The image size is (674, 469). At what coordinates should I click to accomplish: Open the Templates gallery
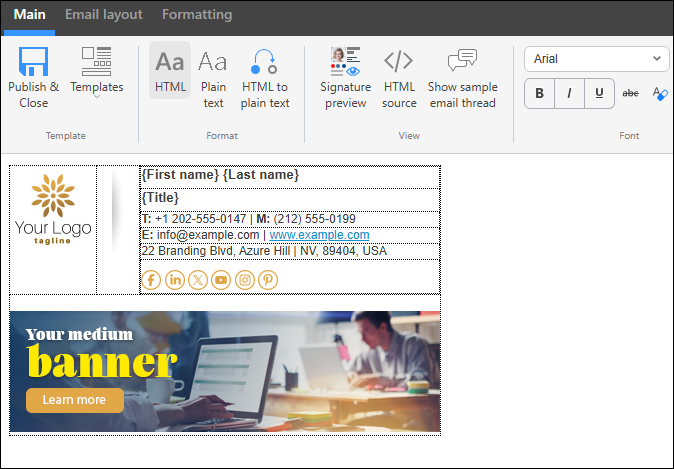point(97,72)
